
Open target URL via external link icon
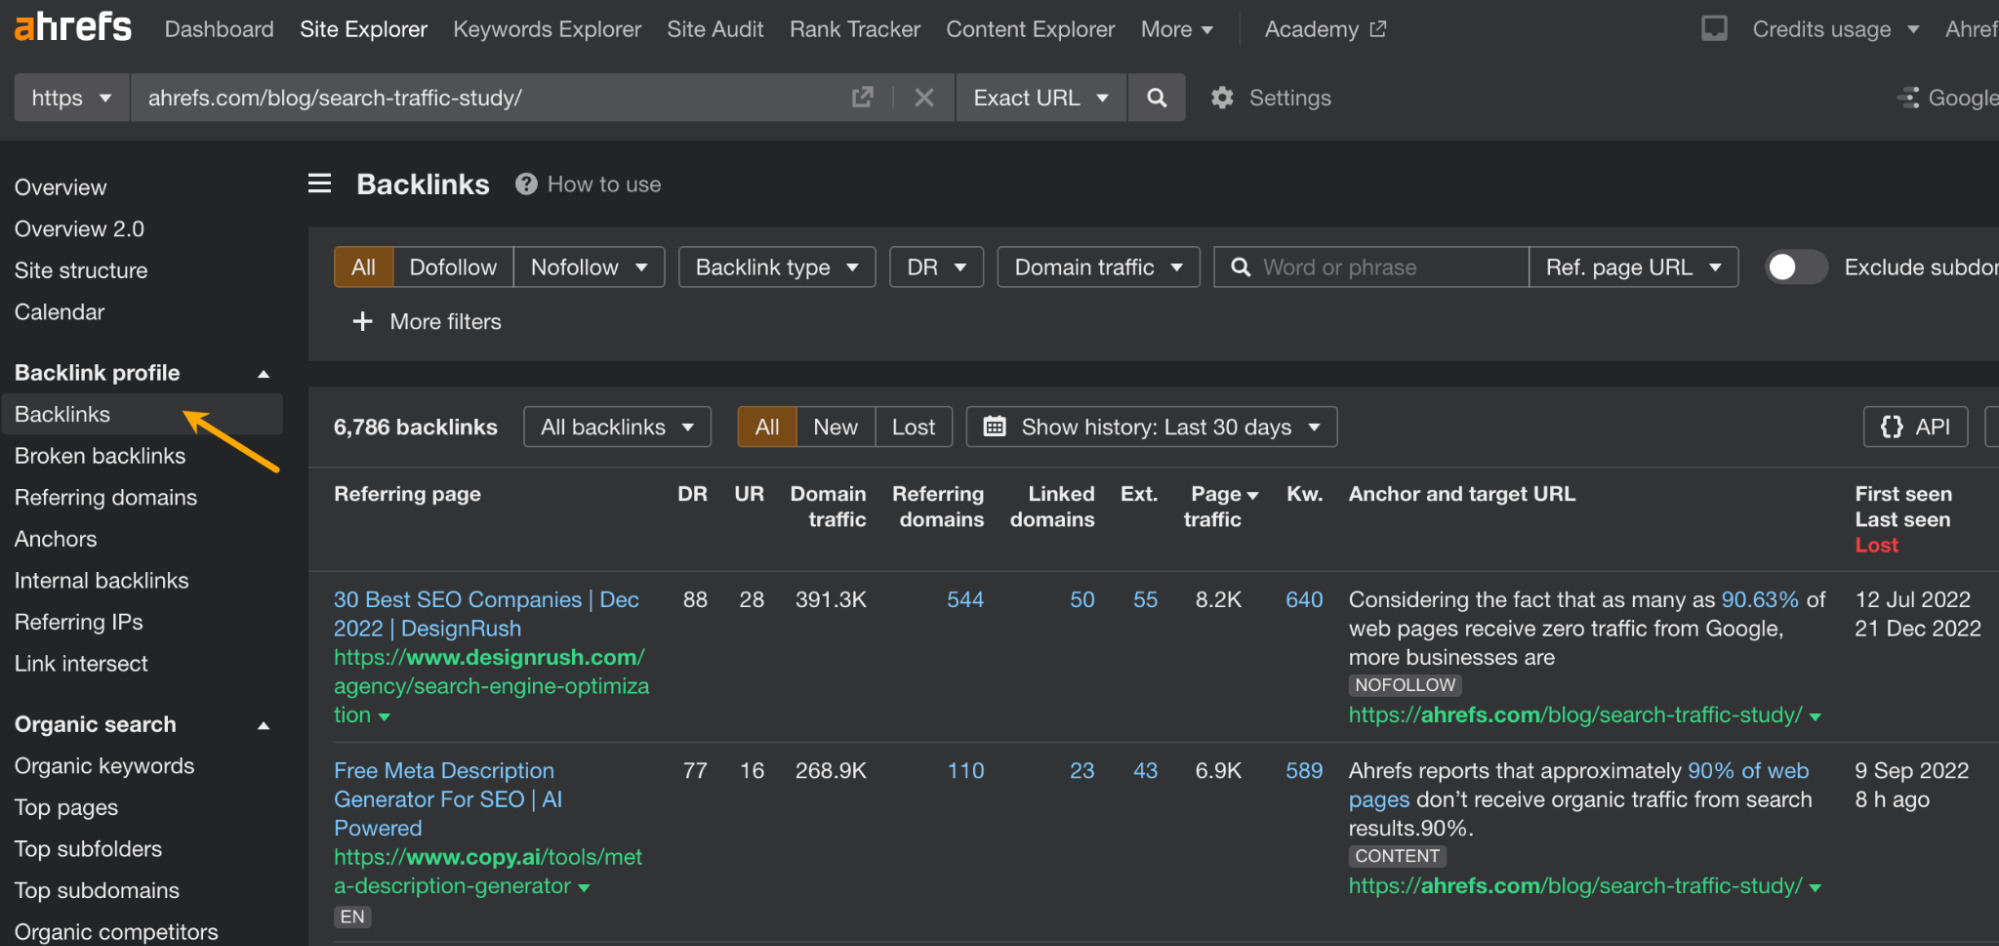pos(862,97)
